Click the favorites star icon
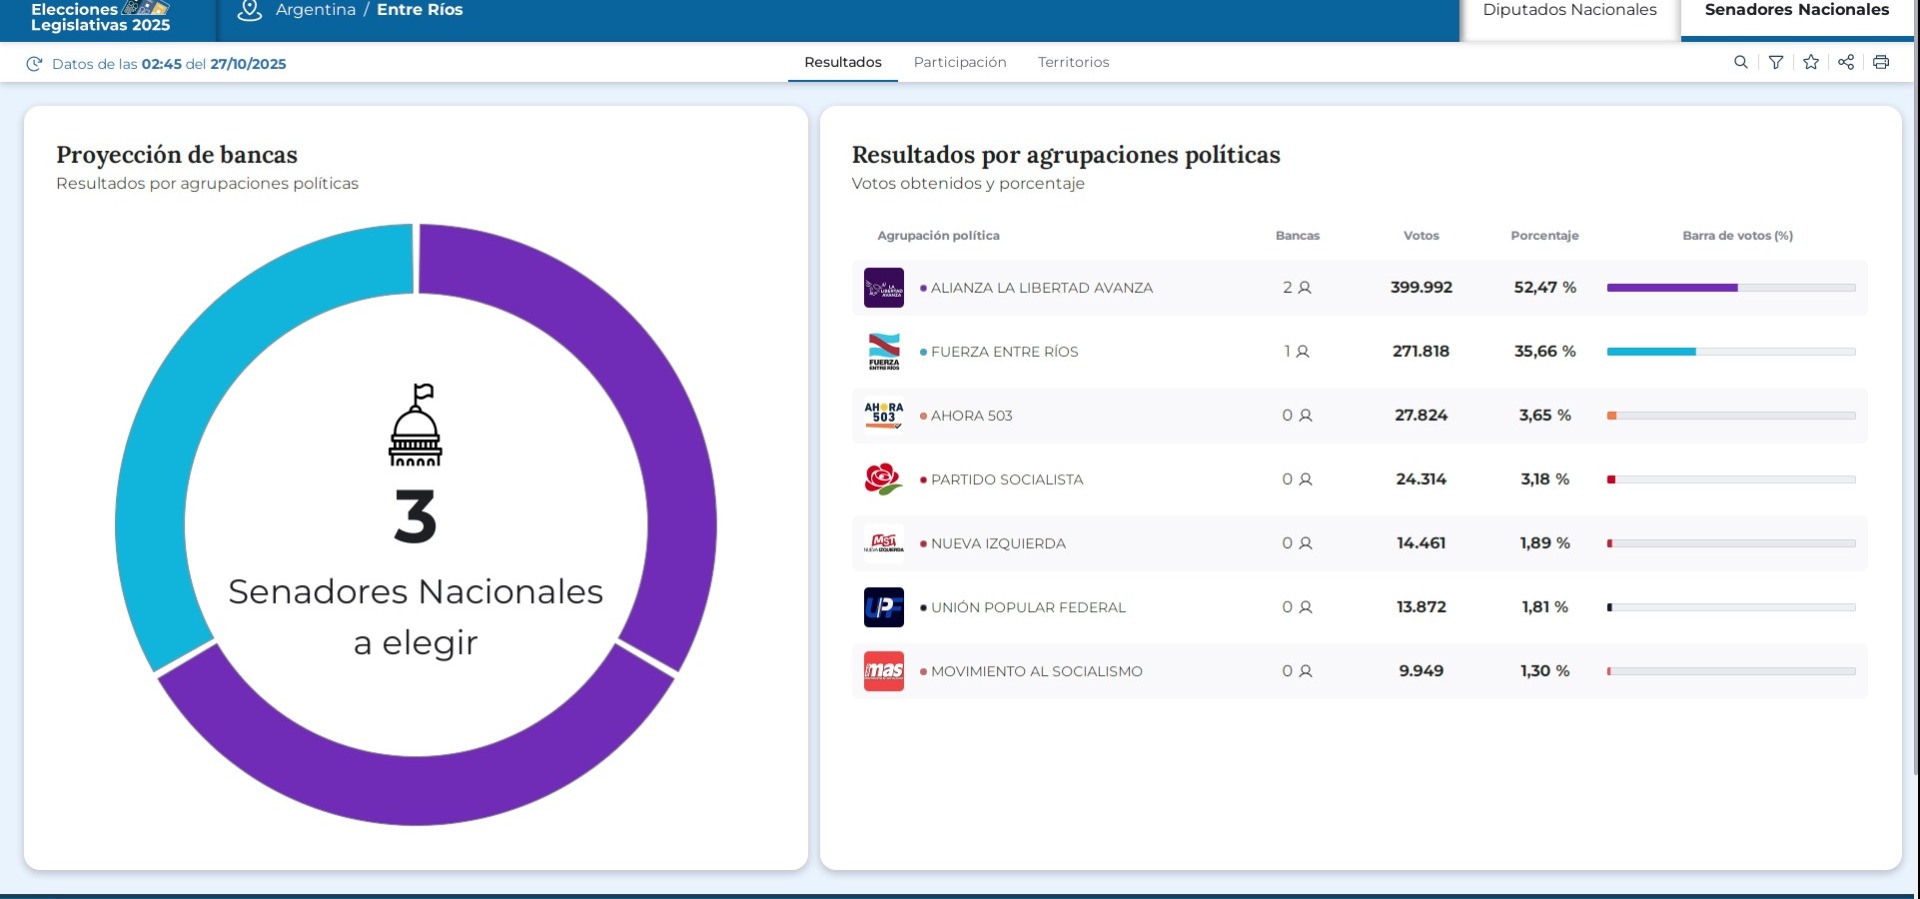 1811,62
